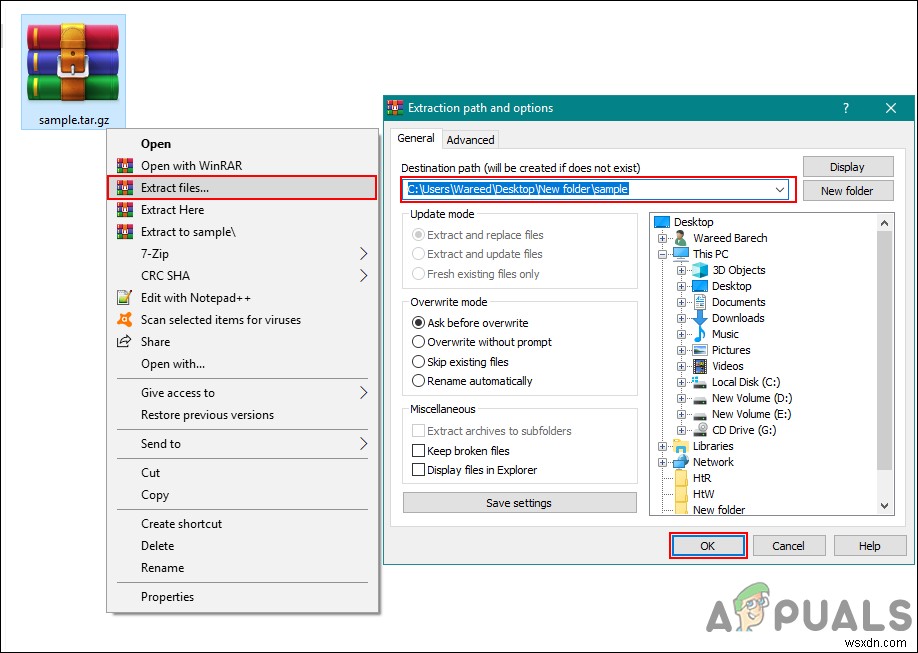Expand This PC's Documents node

click(x=681, y=302)
